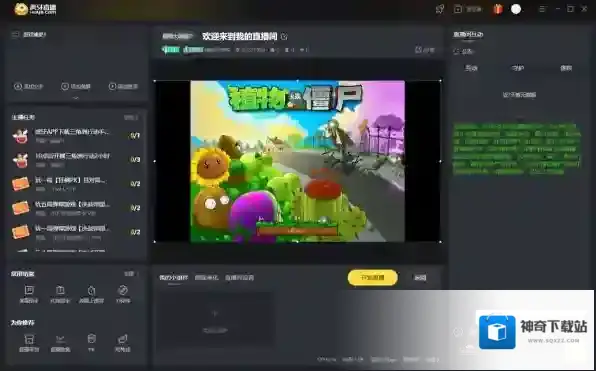Select the 守护 tab in interaction panel

[x=518, y=68]
